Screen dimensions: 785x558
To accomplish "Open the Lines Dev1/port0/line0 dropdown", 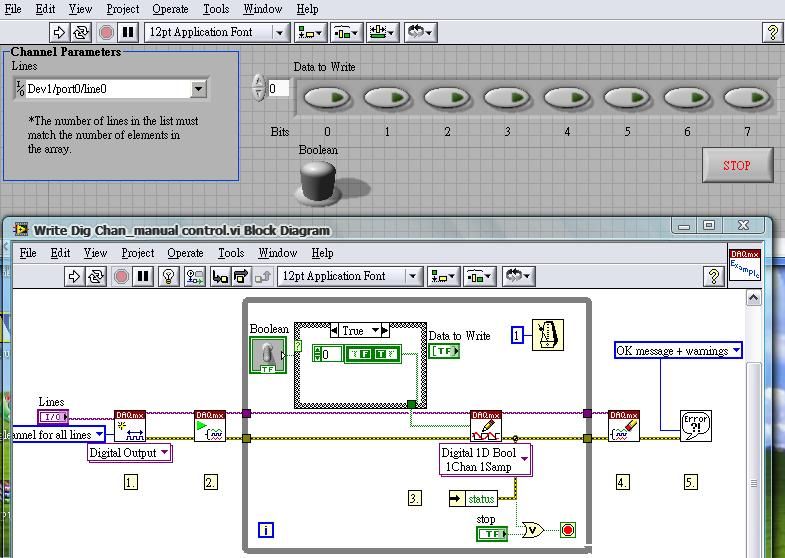I will (x=198, y=89).
